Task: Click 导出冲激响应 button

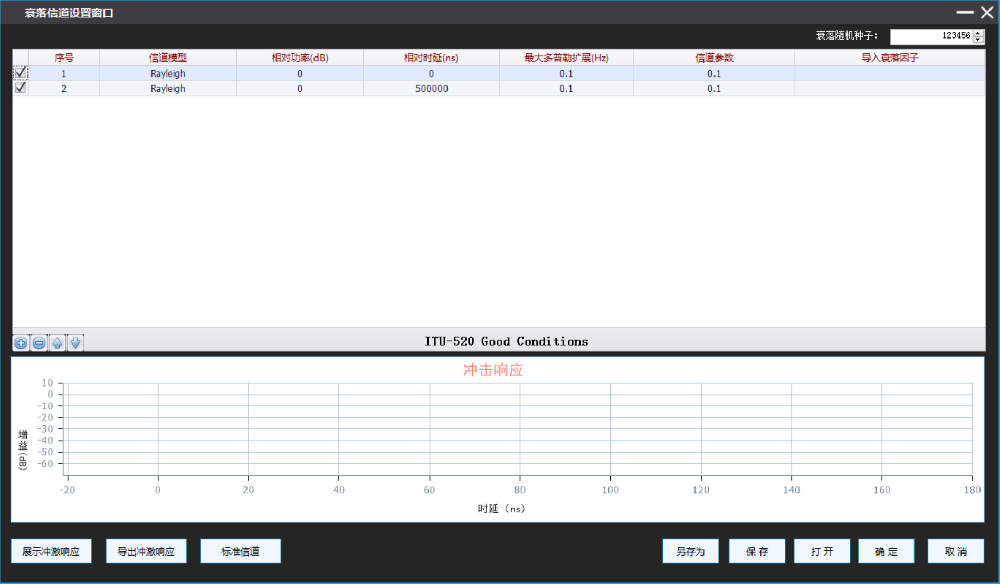Action: 146,551
